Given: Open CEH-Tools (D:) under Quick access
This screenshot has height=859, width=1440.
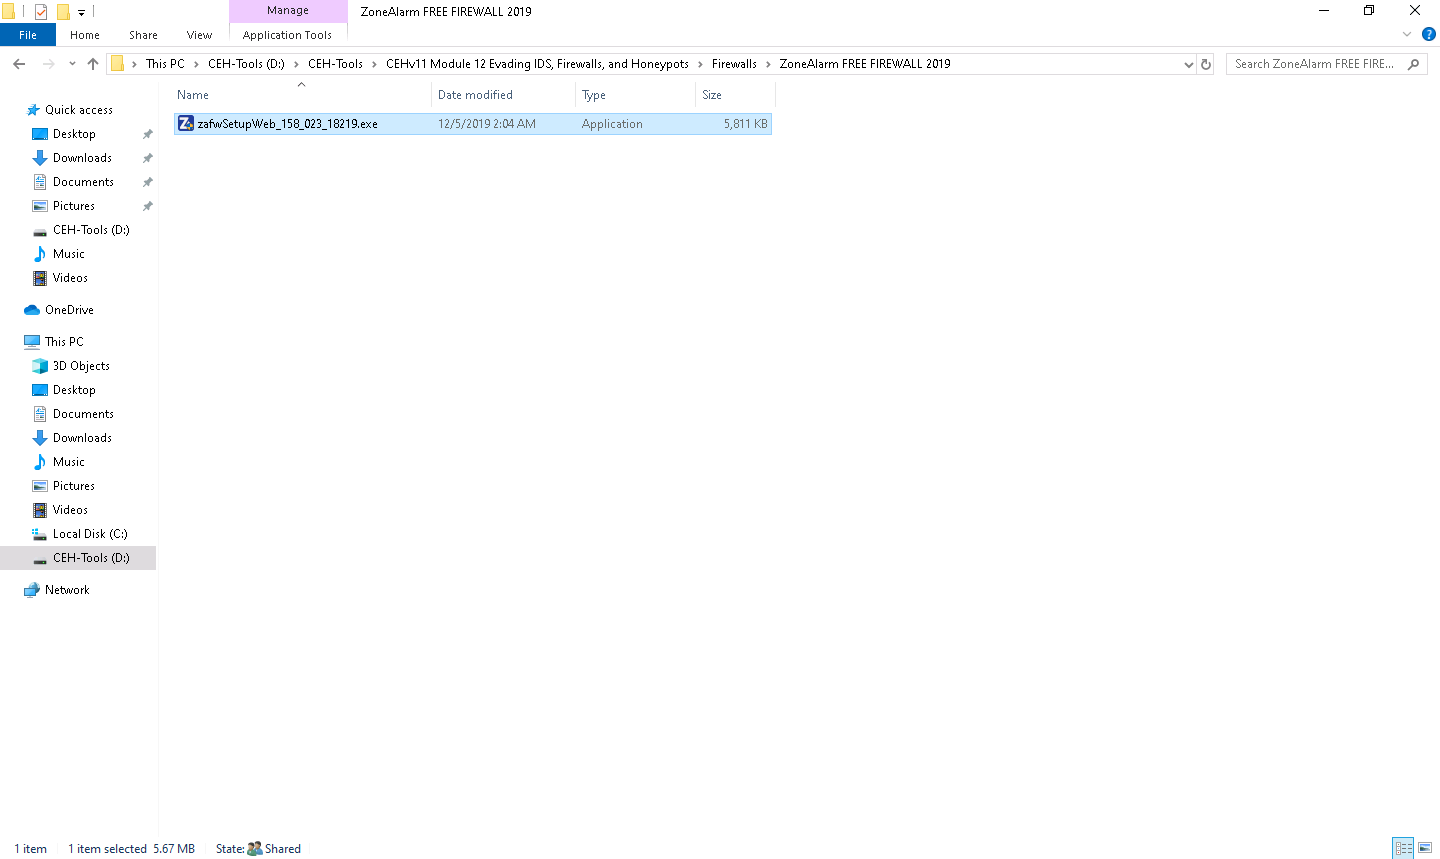Looking at the screenshot, I should click(x=91, y=230).
